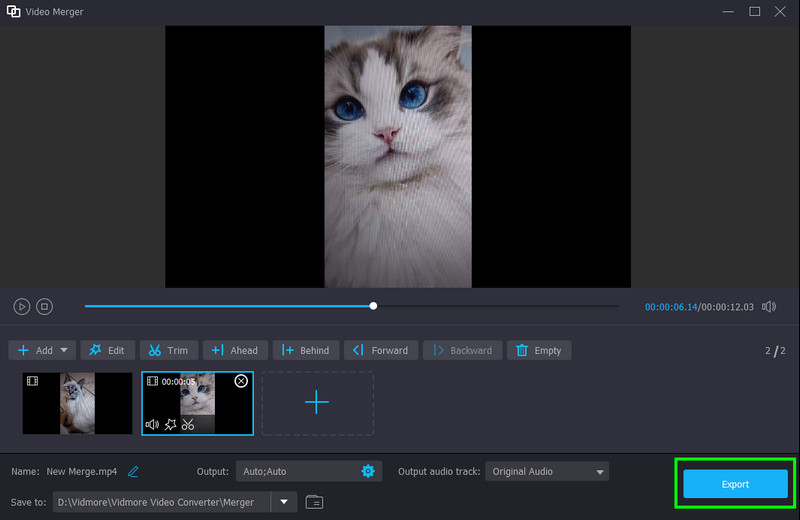Image resolution: width=800 pixels, height=520 pixels.
Task: Select the first cat clip thumbnail
Action: pos(77,403)
